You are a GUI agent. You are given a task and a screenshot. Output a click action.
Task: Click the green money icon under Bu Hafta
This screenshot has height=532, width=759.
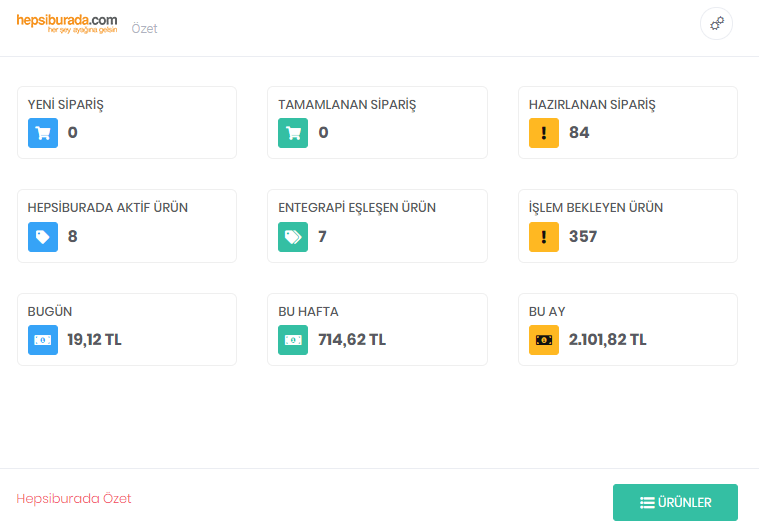click(293, 340)
